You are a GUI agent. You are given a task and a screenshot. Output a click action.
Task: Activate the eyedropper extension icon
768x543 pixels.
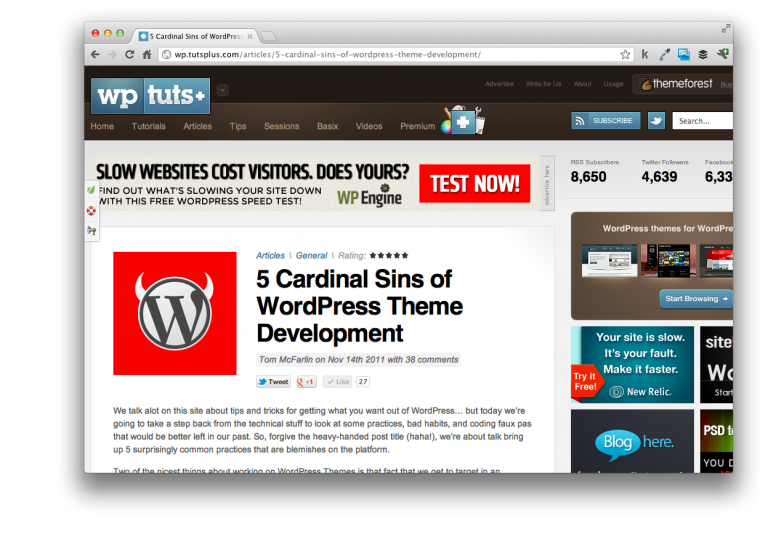(x=664, y=55)
